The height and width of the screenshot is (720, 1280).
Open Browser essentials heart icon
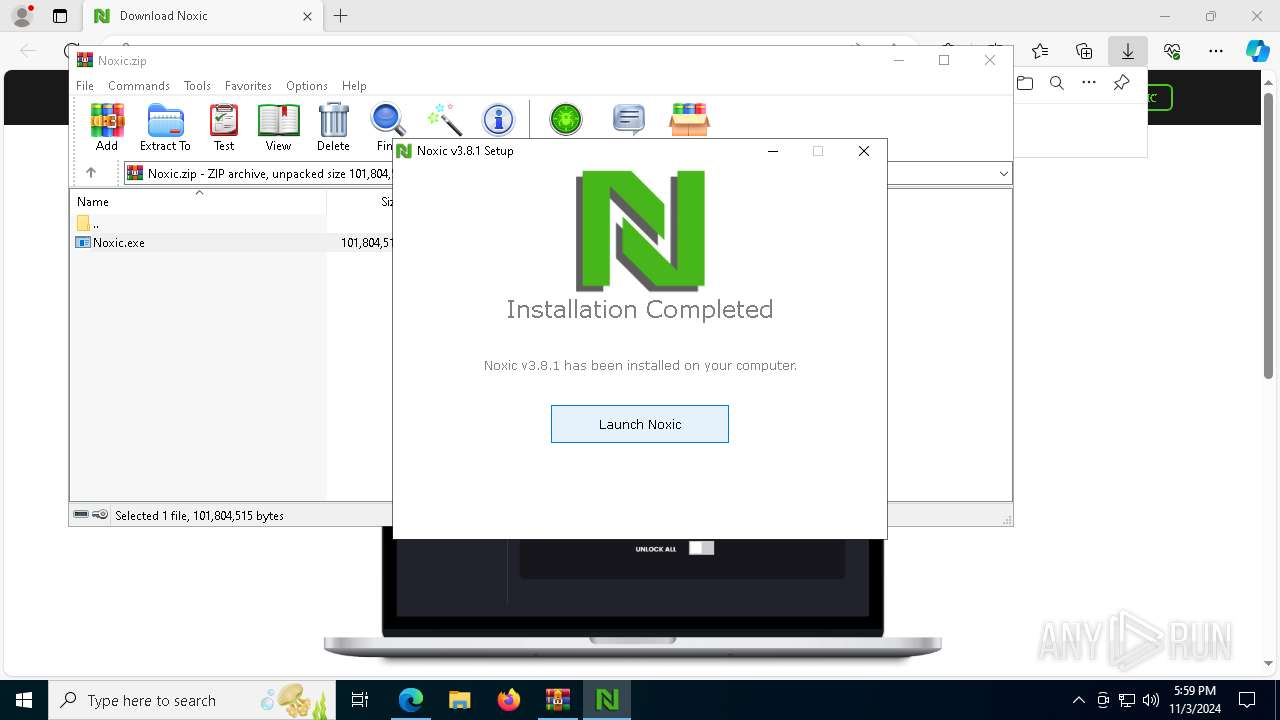point(1172,51)
